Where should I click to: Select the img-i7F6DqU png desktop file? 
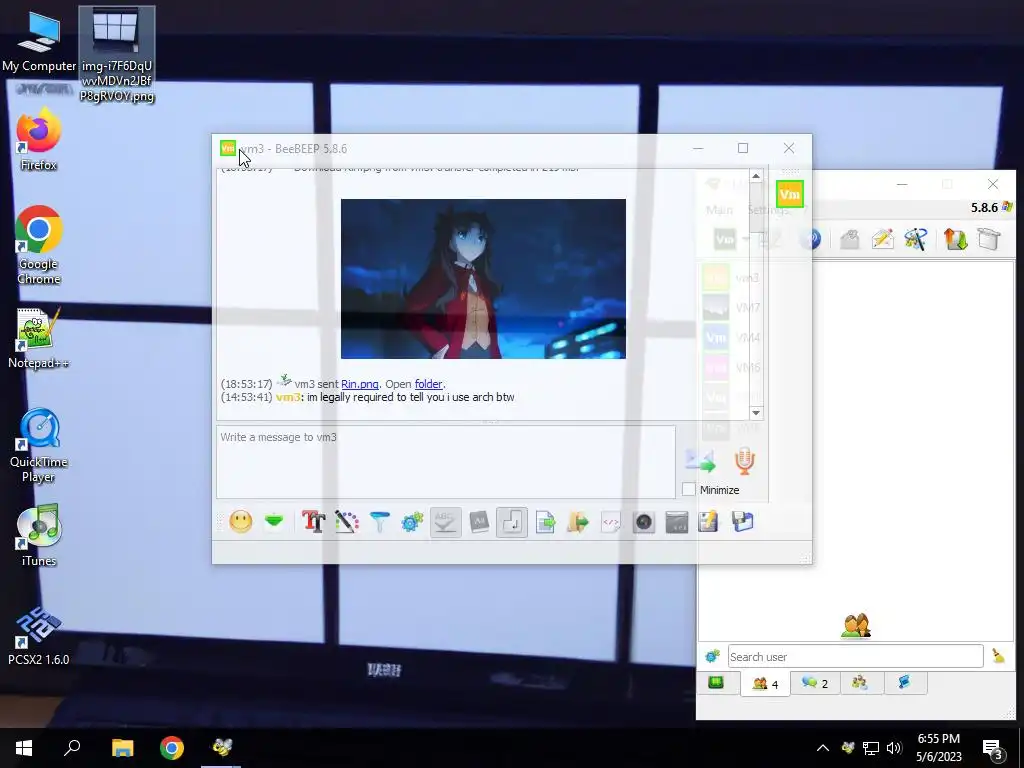[x=116, y=56]
